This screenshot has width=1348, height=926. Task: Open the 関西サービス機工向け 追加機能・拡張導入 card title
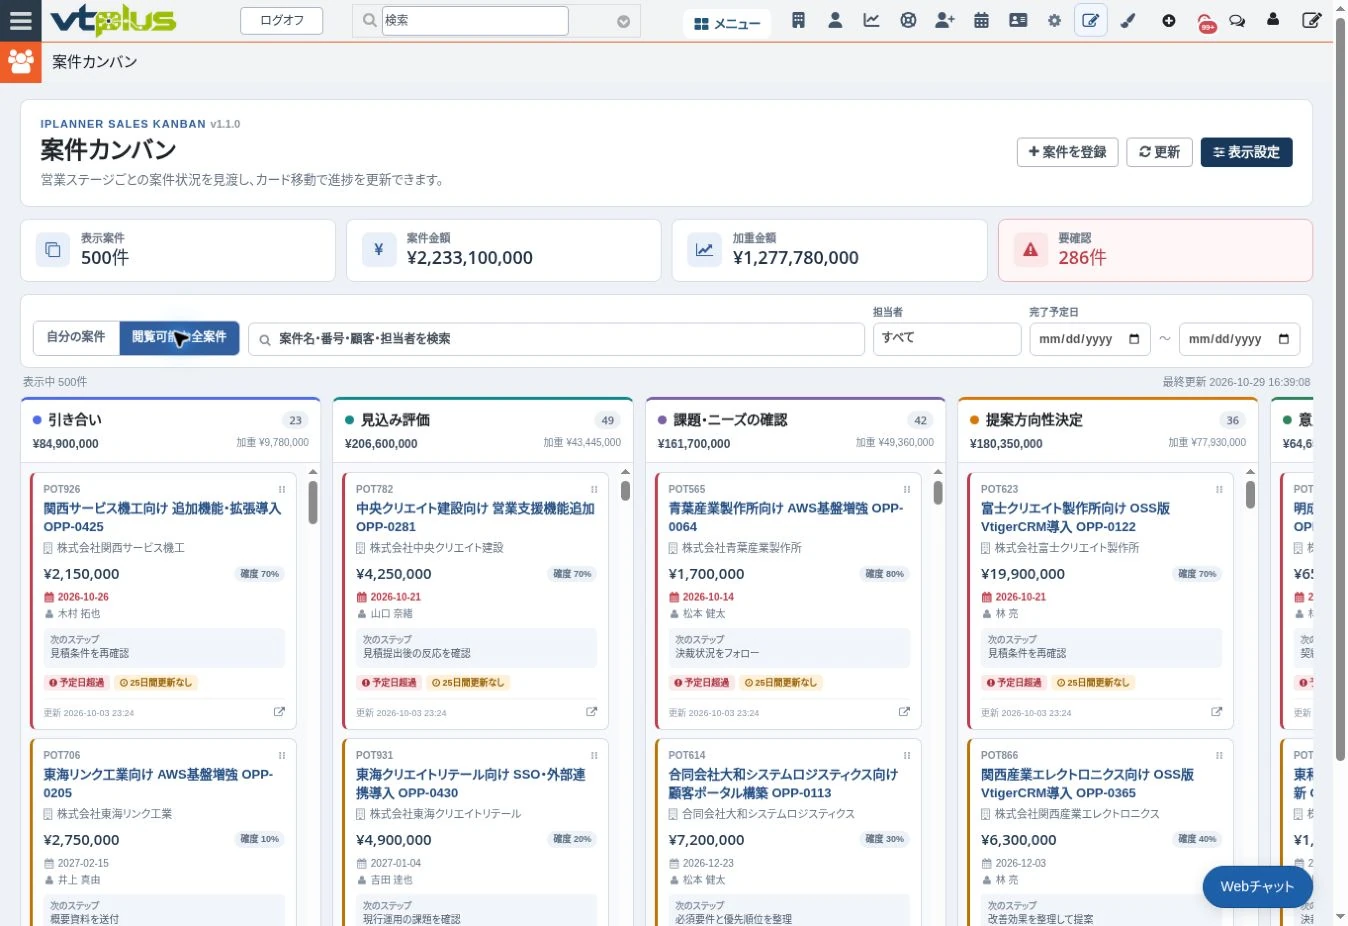click(162, 517)
